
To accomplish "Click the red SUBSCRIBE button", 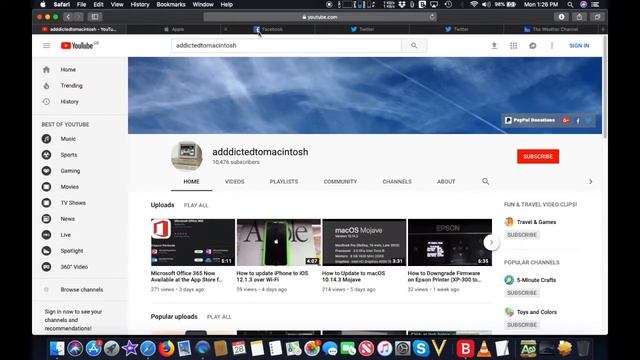I will 538,156.
